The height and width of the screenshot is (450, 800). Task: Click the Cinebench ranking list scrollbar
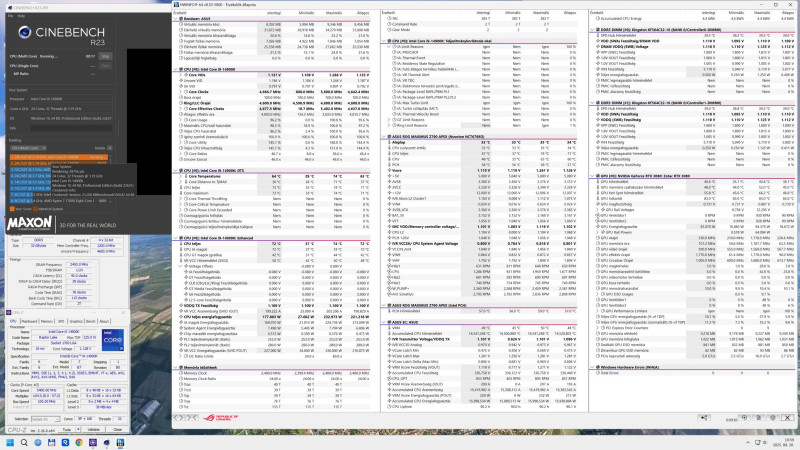coord(111,179)
